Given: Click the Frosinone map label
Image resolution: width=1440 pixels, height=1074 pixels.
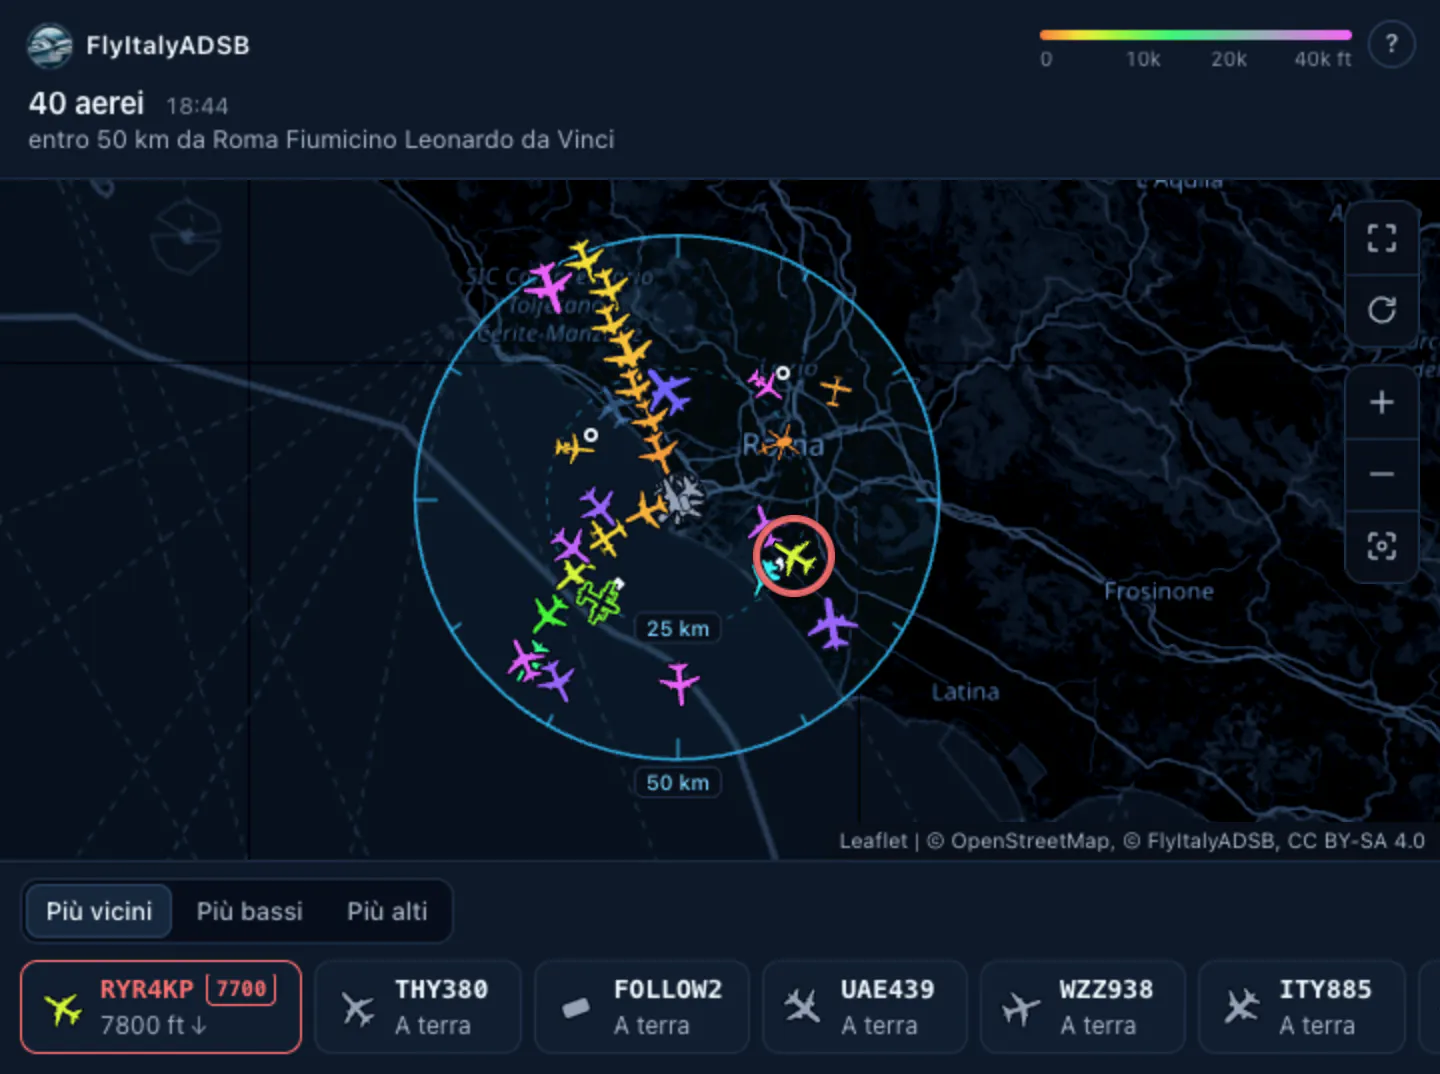Looking at the screenshot, I should coord(1158,591).
